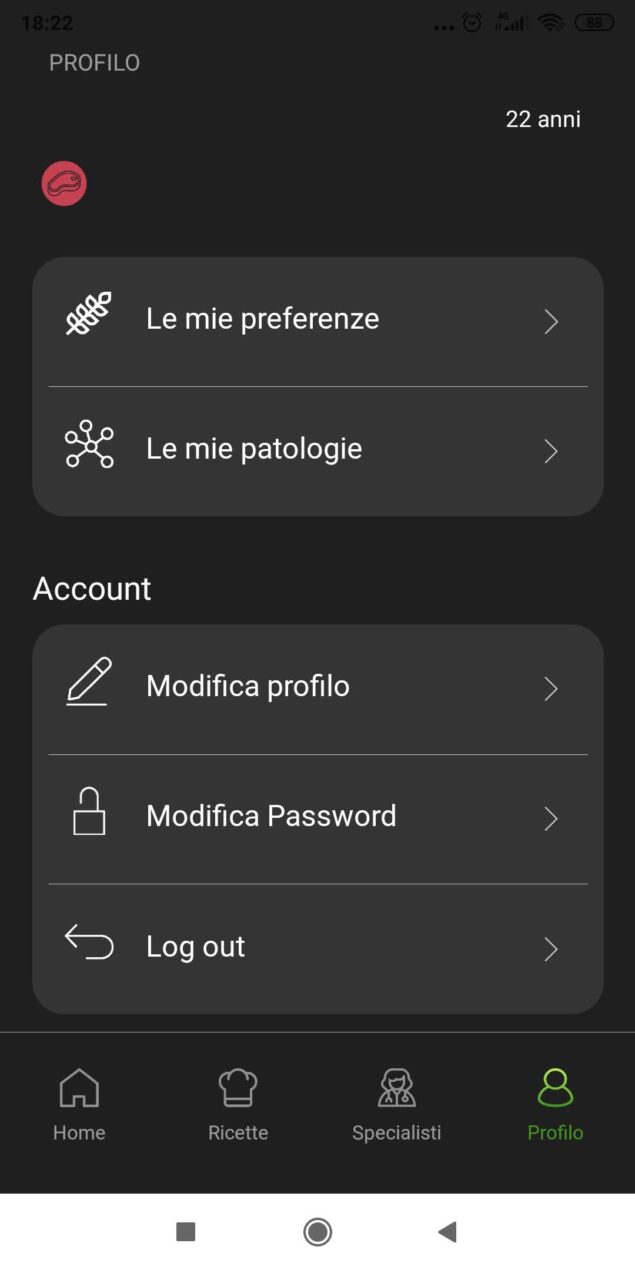Screen dimensions: 635x1270
Task: Tap the Android back triangle button
Action: [447, 1232]
